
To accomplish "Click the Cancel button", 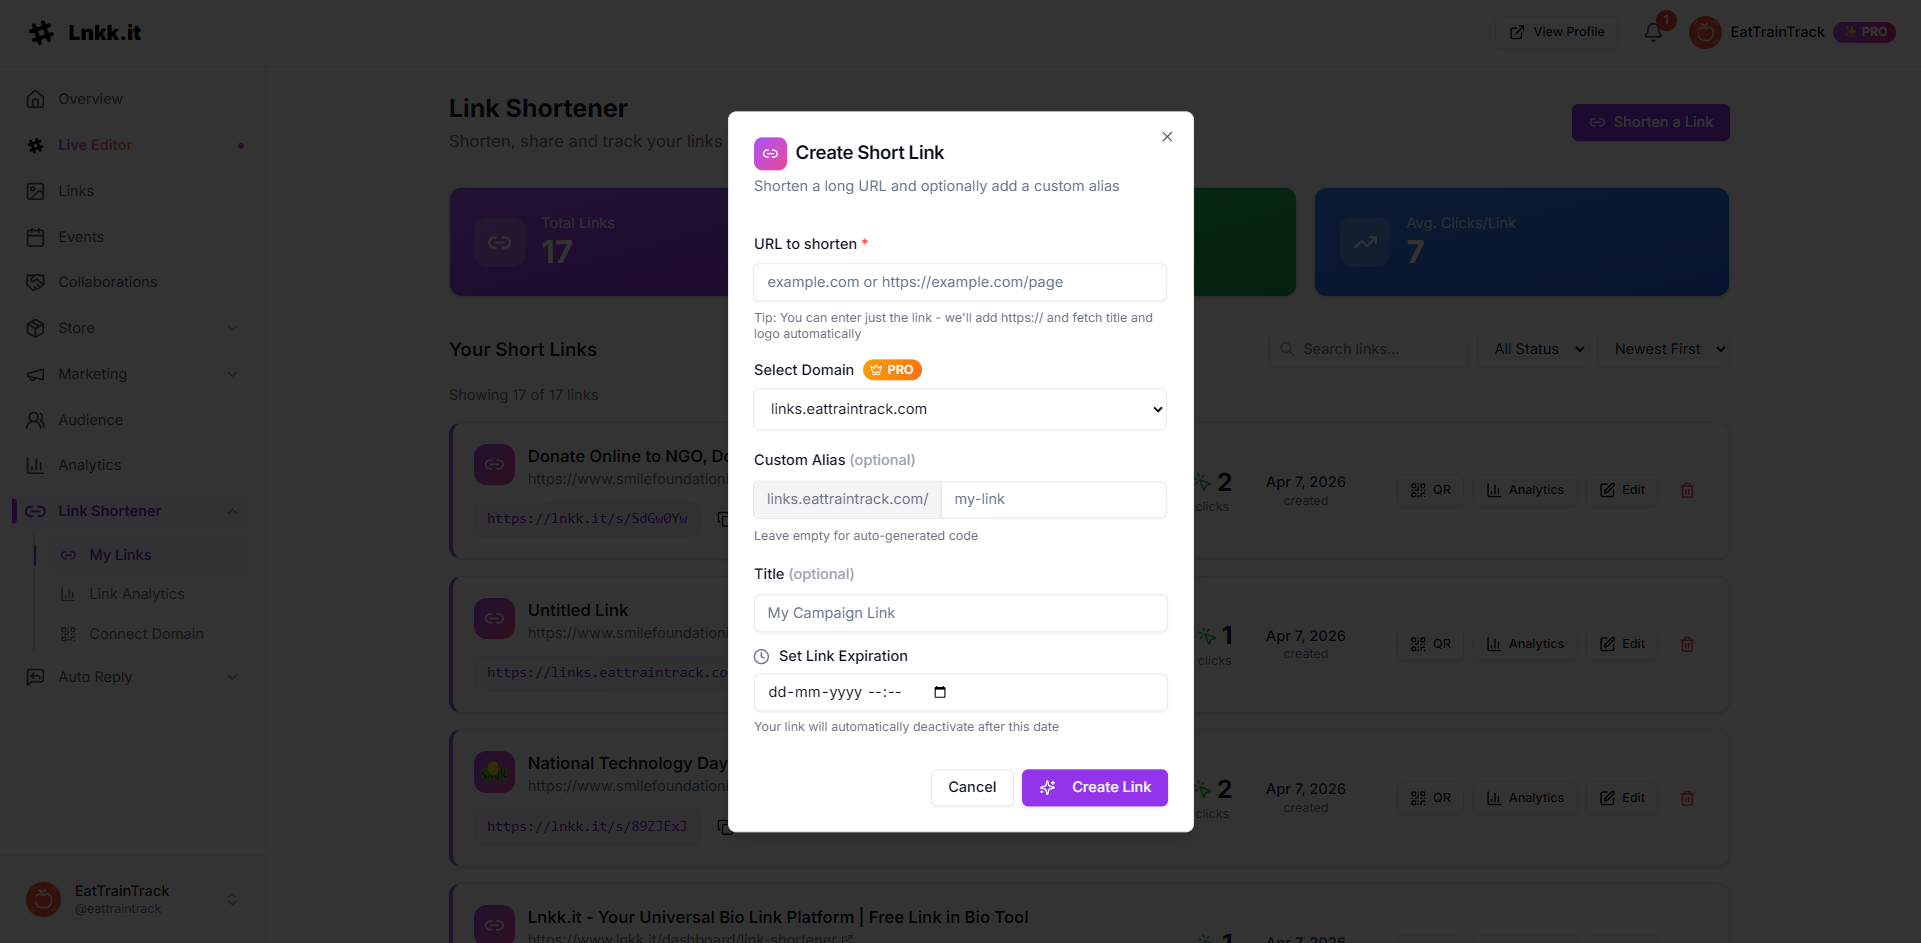I will click(x=971, y=787).
